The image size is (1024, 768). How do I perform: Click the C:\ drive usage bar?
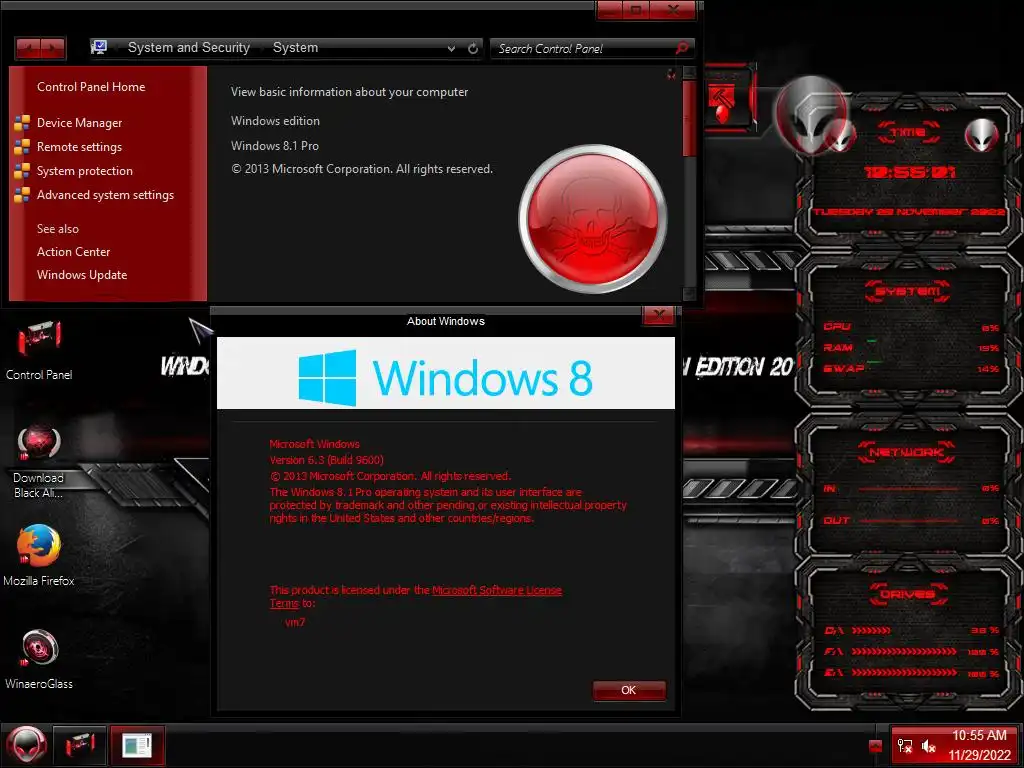(871, 631)
